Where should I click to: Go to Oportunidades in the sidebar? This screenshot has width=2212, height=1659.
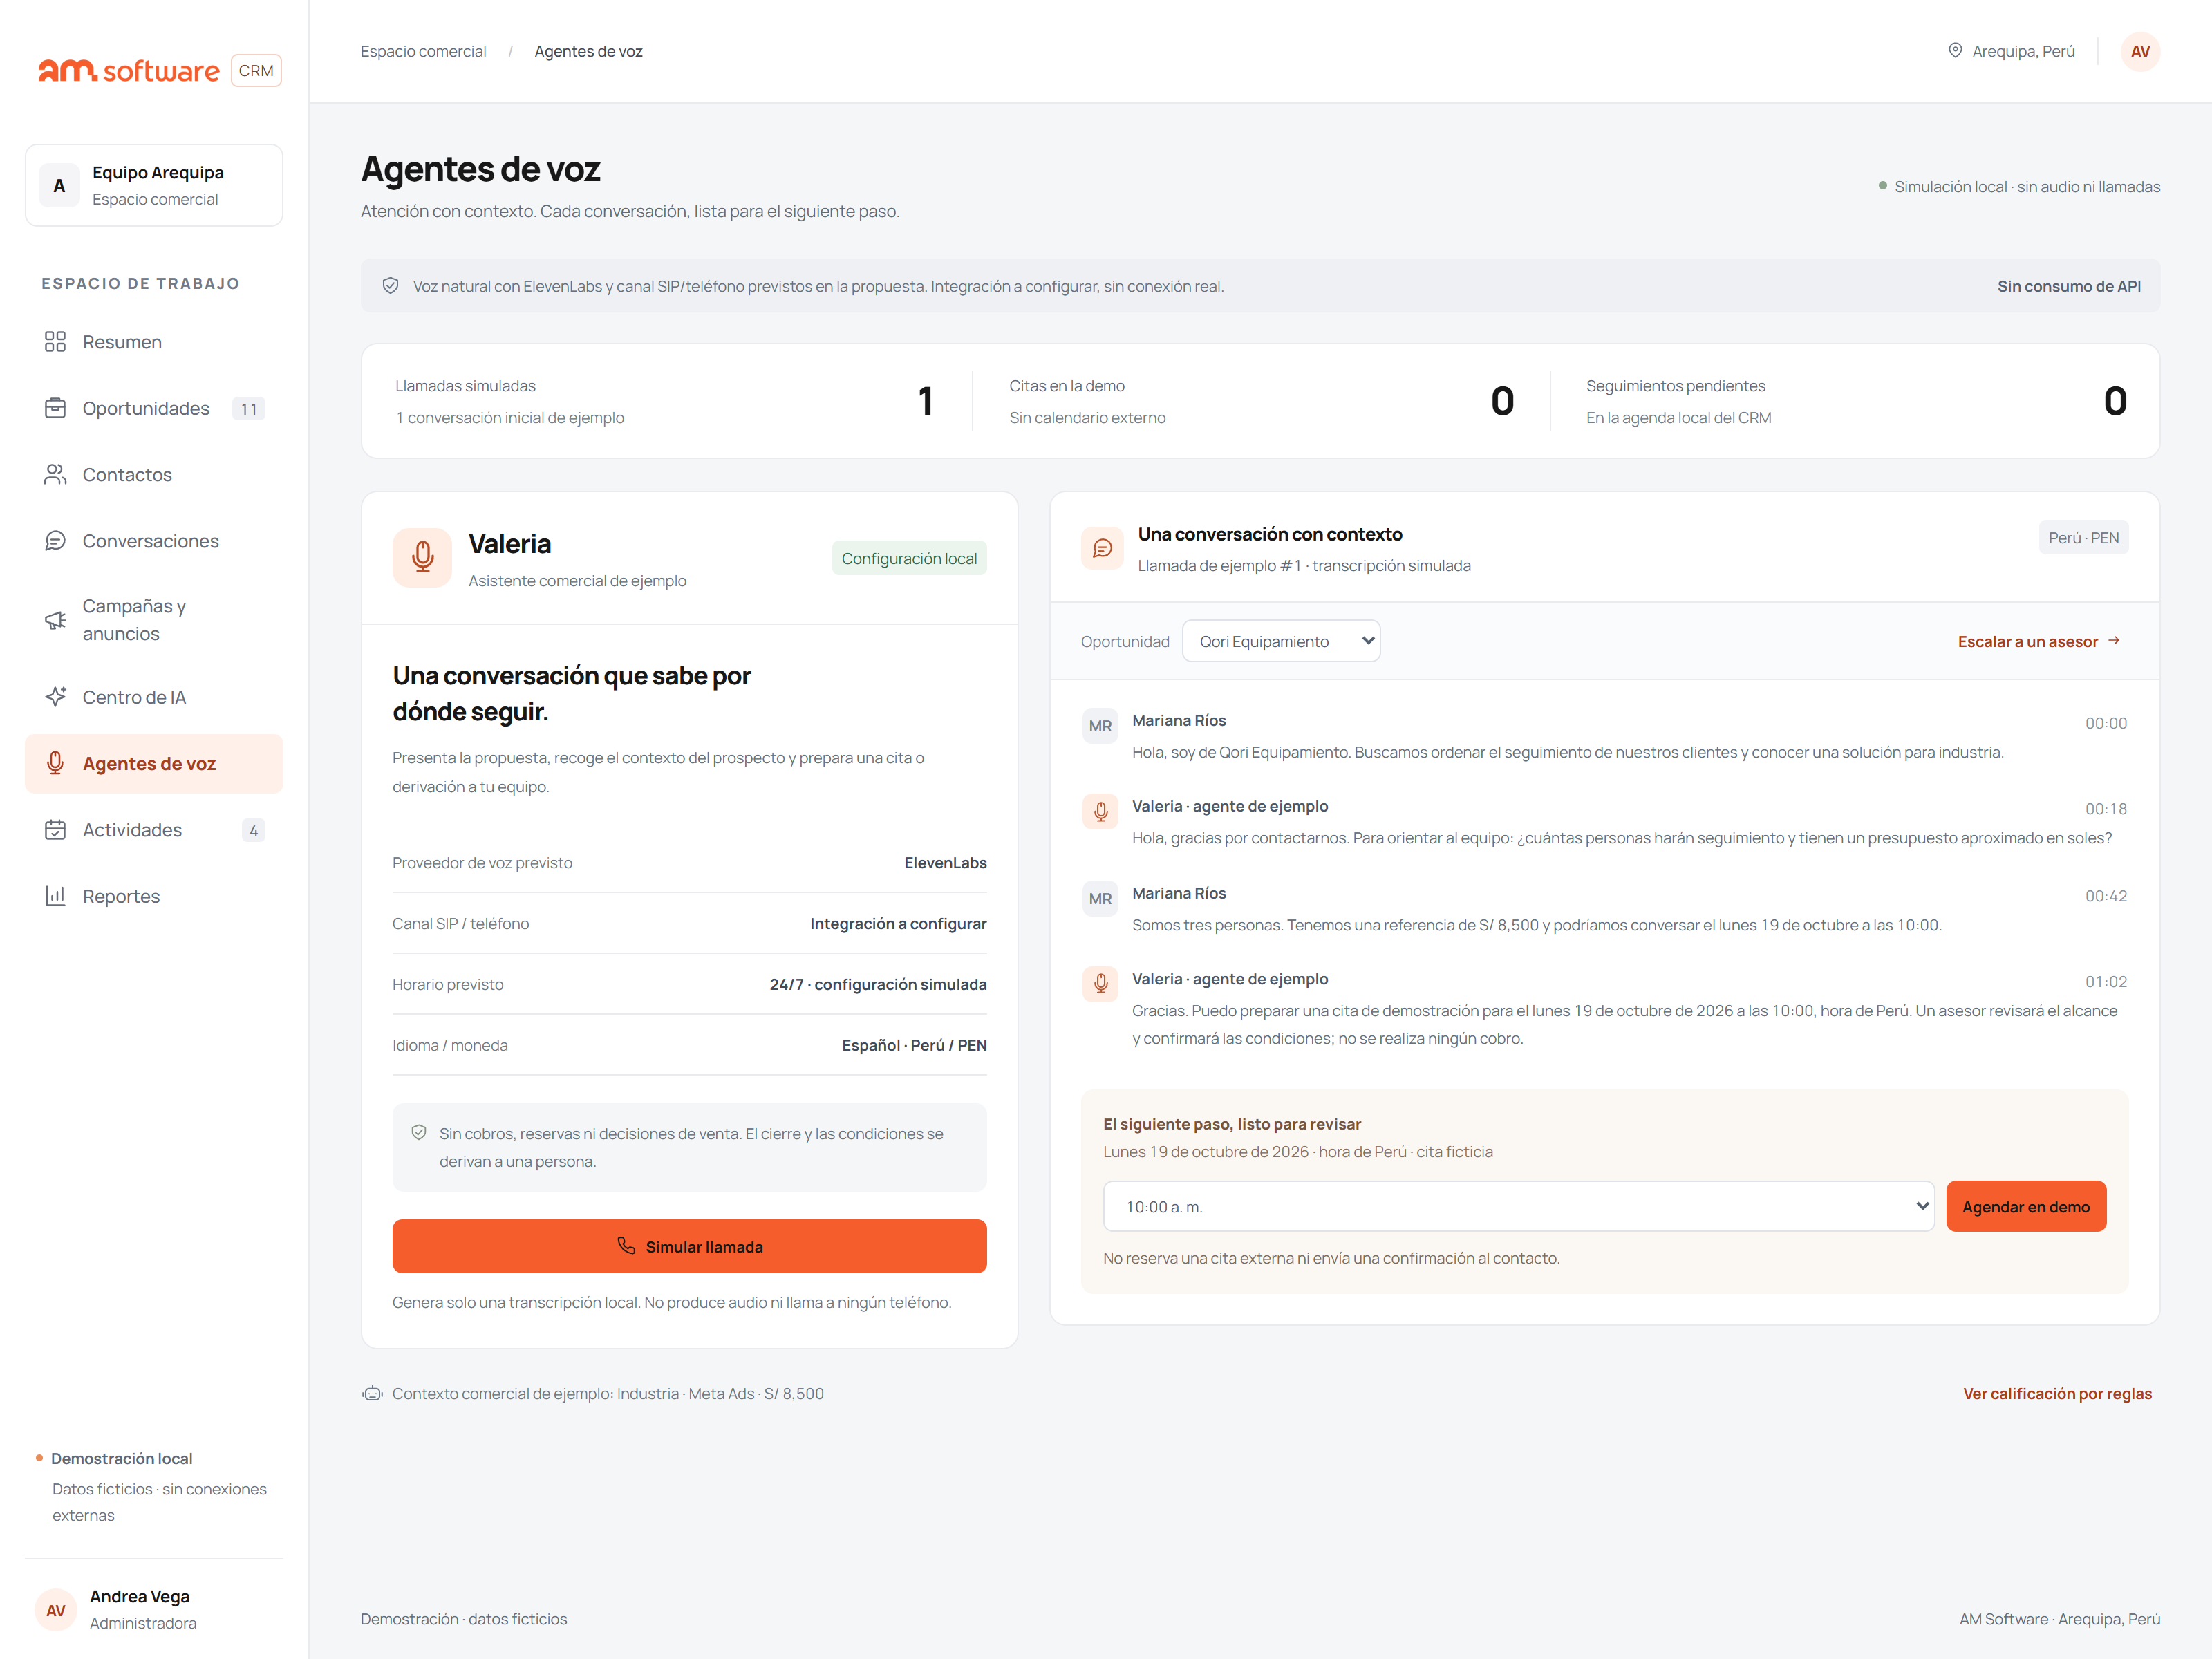tap(154, 408)
